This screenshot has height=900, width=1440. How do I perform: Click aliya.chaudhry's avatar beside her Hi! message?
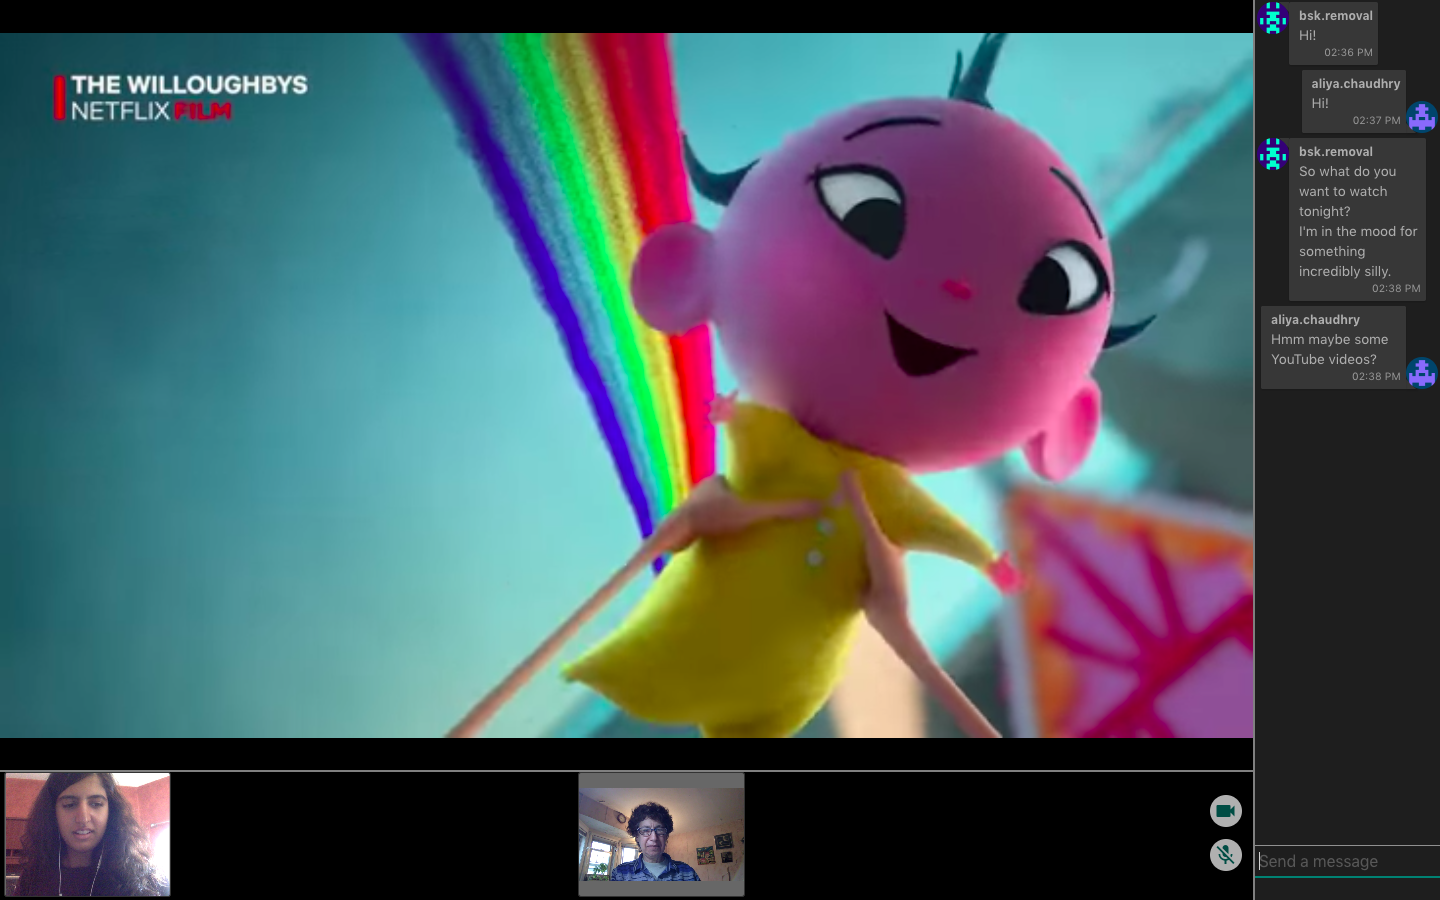(1422, 117)
